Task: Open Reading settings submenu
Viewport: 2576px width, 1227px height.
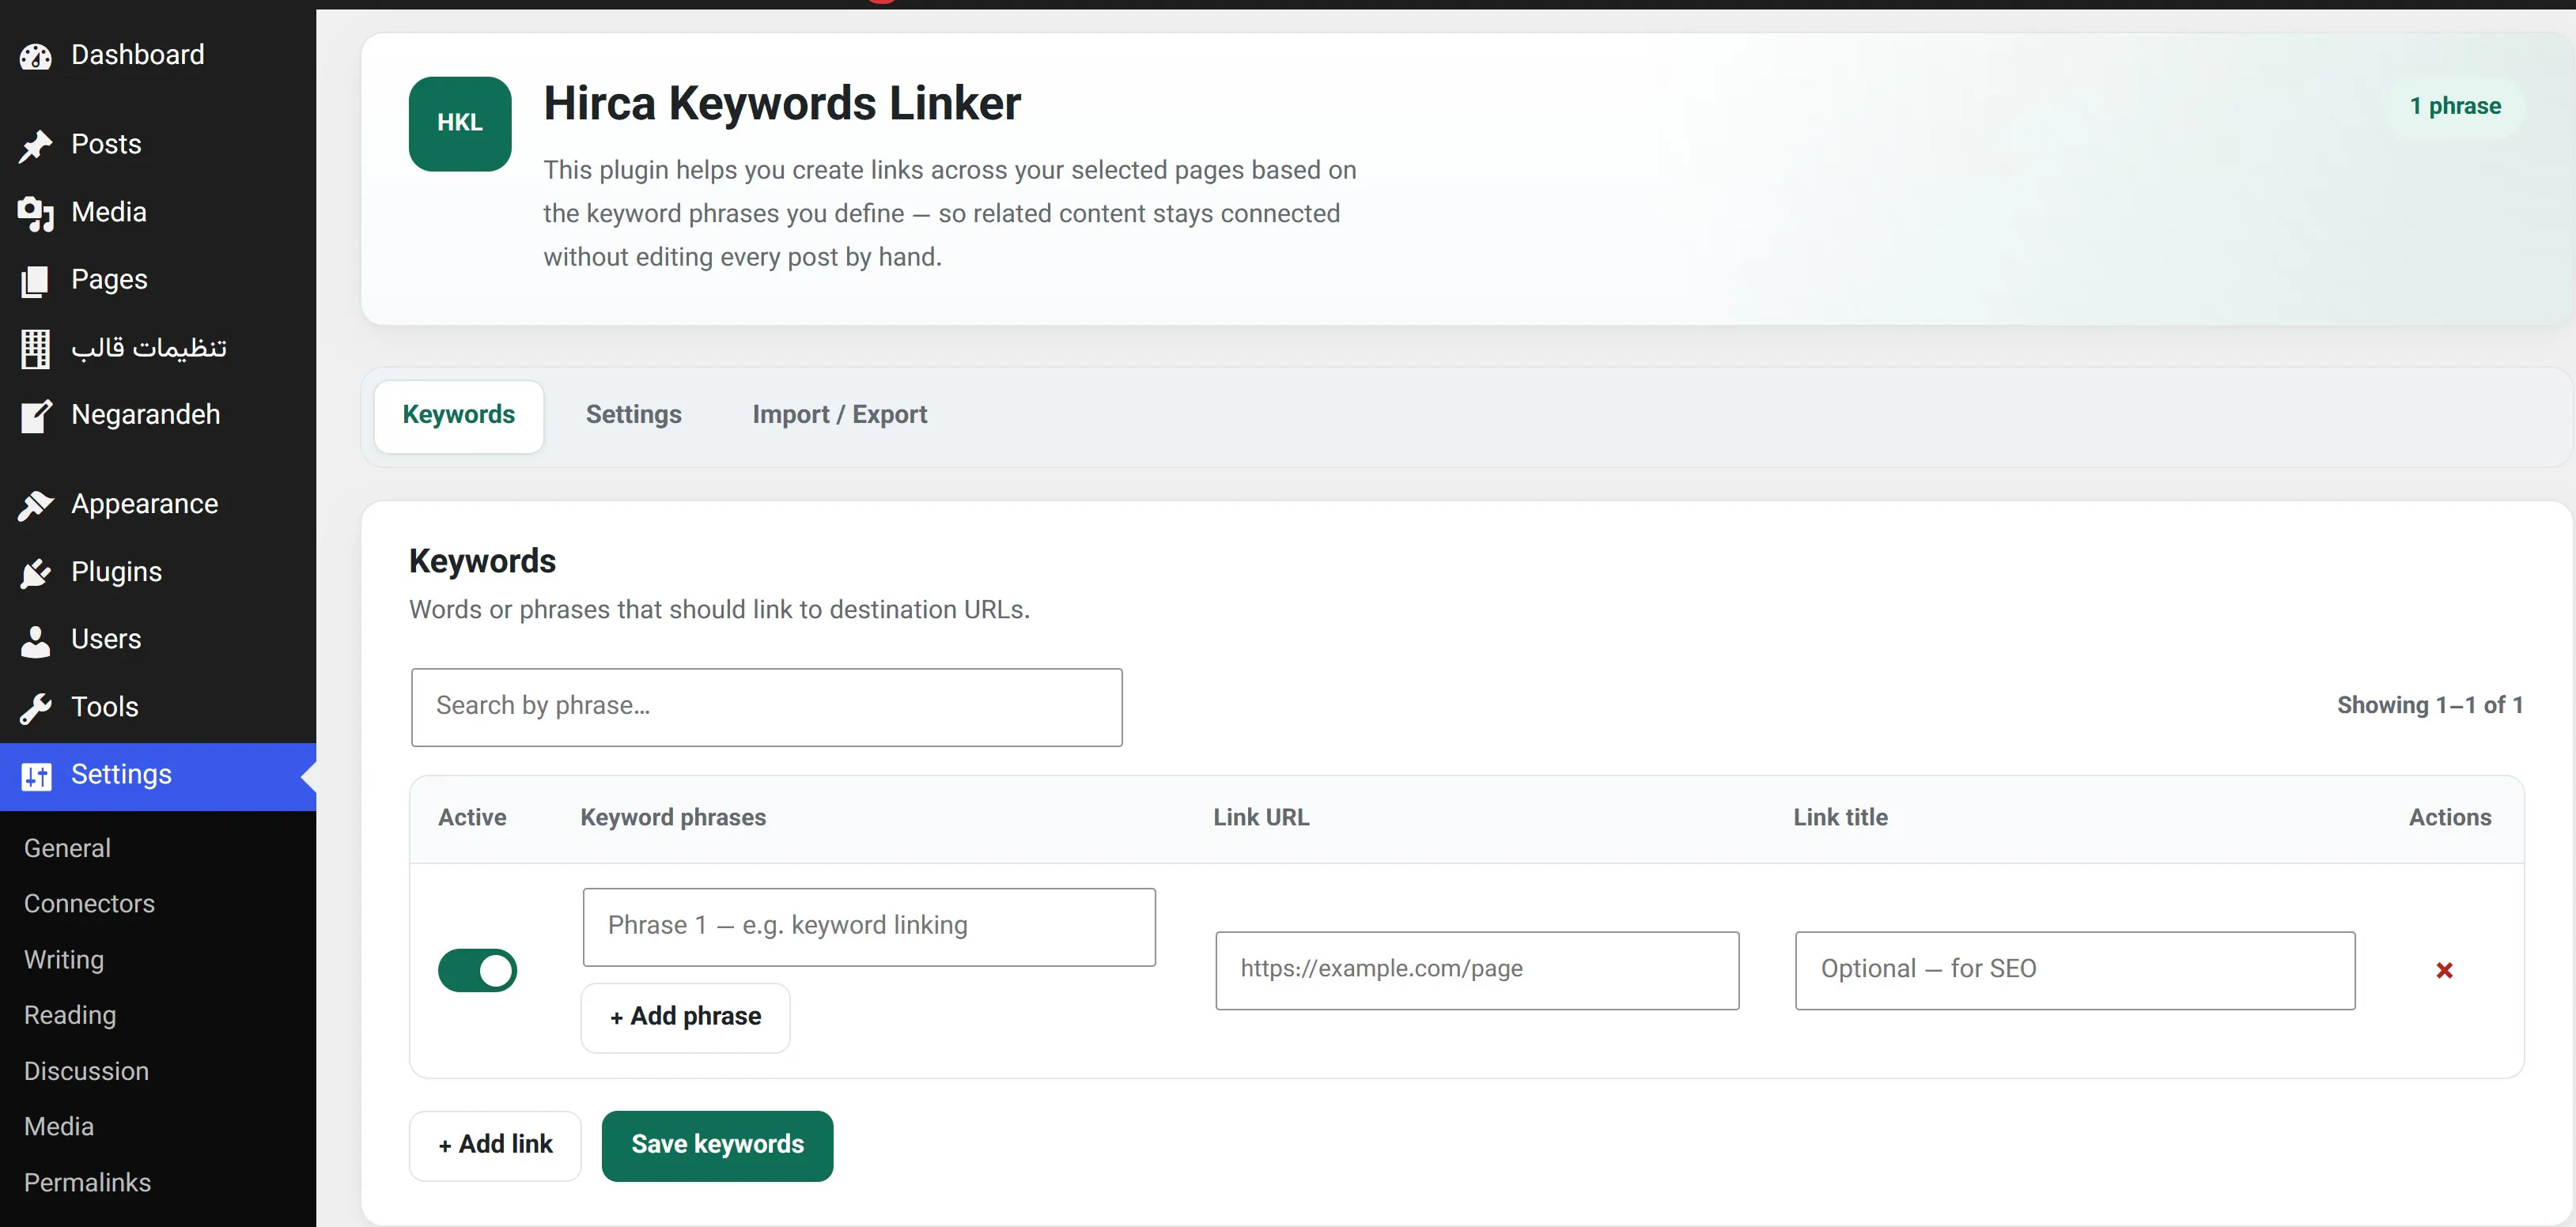Action: click(70, 1015)
